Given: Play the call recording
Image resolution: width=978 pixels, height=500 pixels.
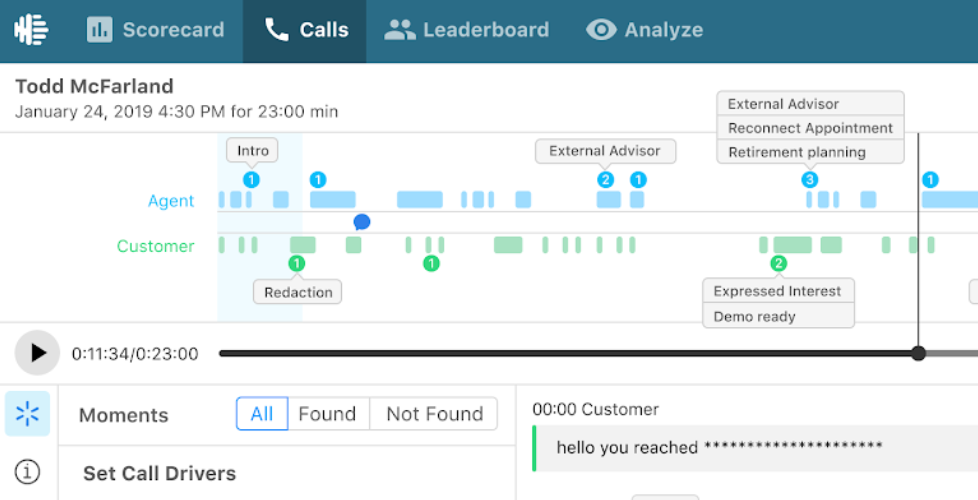Looking at the screenshot, I should (37, 353).
